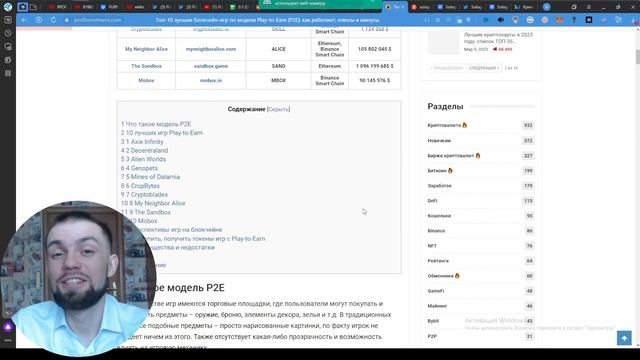The width and height of the screenshot is (640, 360).
Task: Open the 'Mobox' table link
Action: tap(146, 80)
